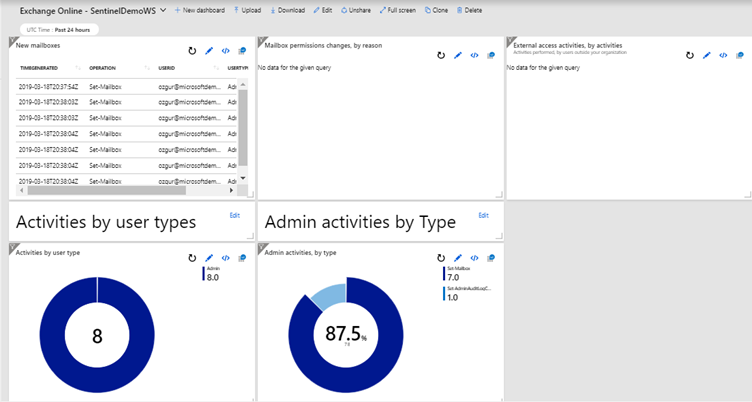
Task: Click the horizontal scrollbar thumb in mailbox table
Action: pos(106,190)
